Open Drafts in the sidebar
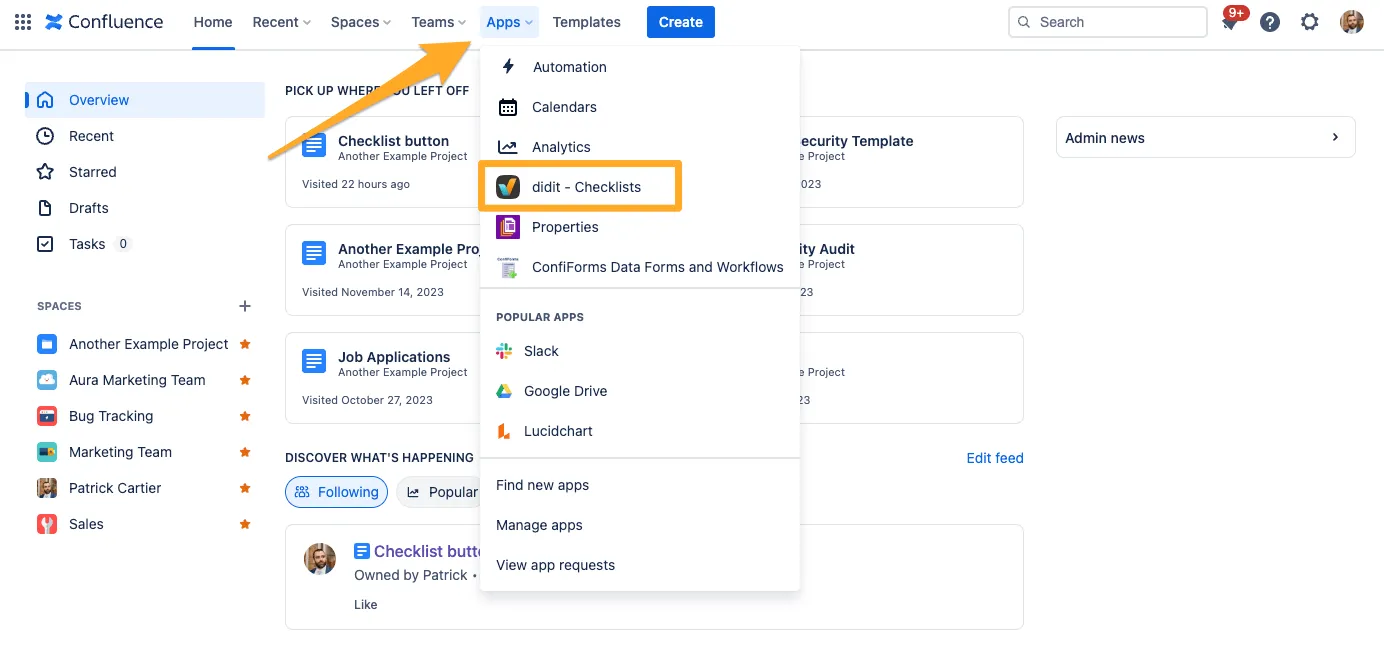Image resolution: width=1384 pixels, height=652 pixels. (x=145, y=208)
